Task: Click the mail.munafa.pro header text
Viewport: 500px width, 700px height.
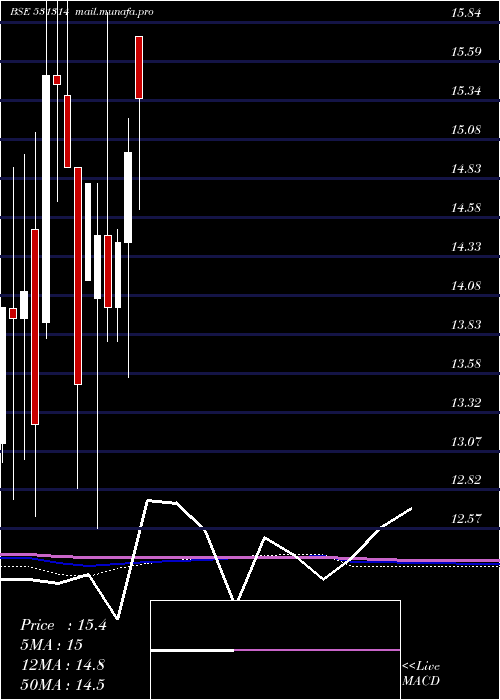Action: (x=114, y=12)
